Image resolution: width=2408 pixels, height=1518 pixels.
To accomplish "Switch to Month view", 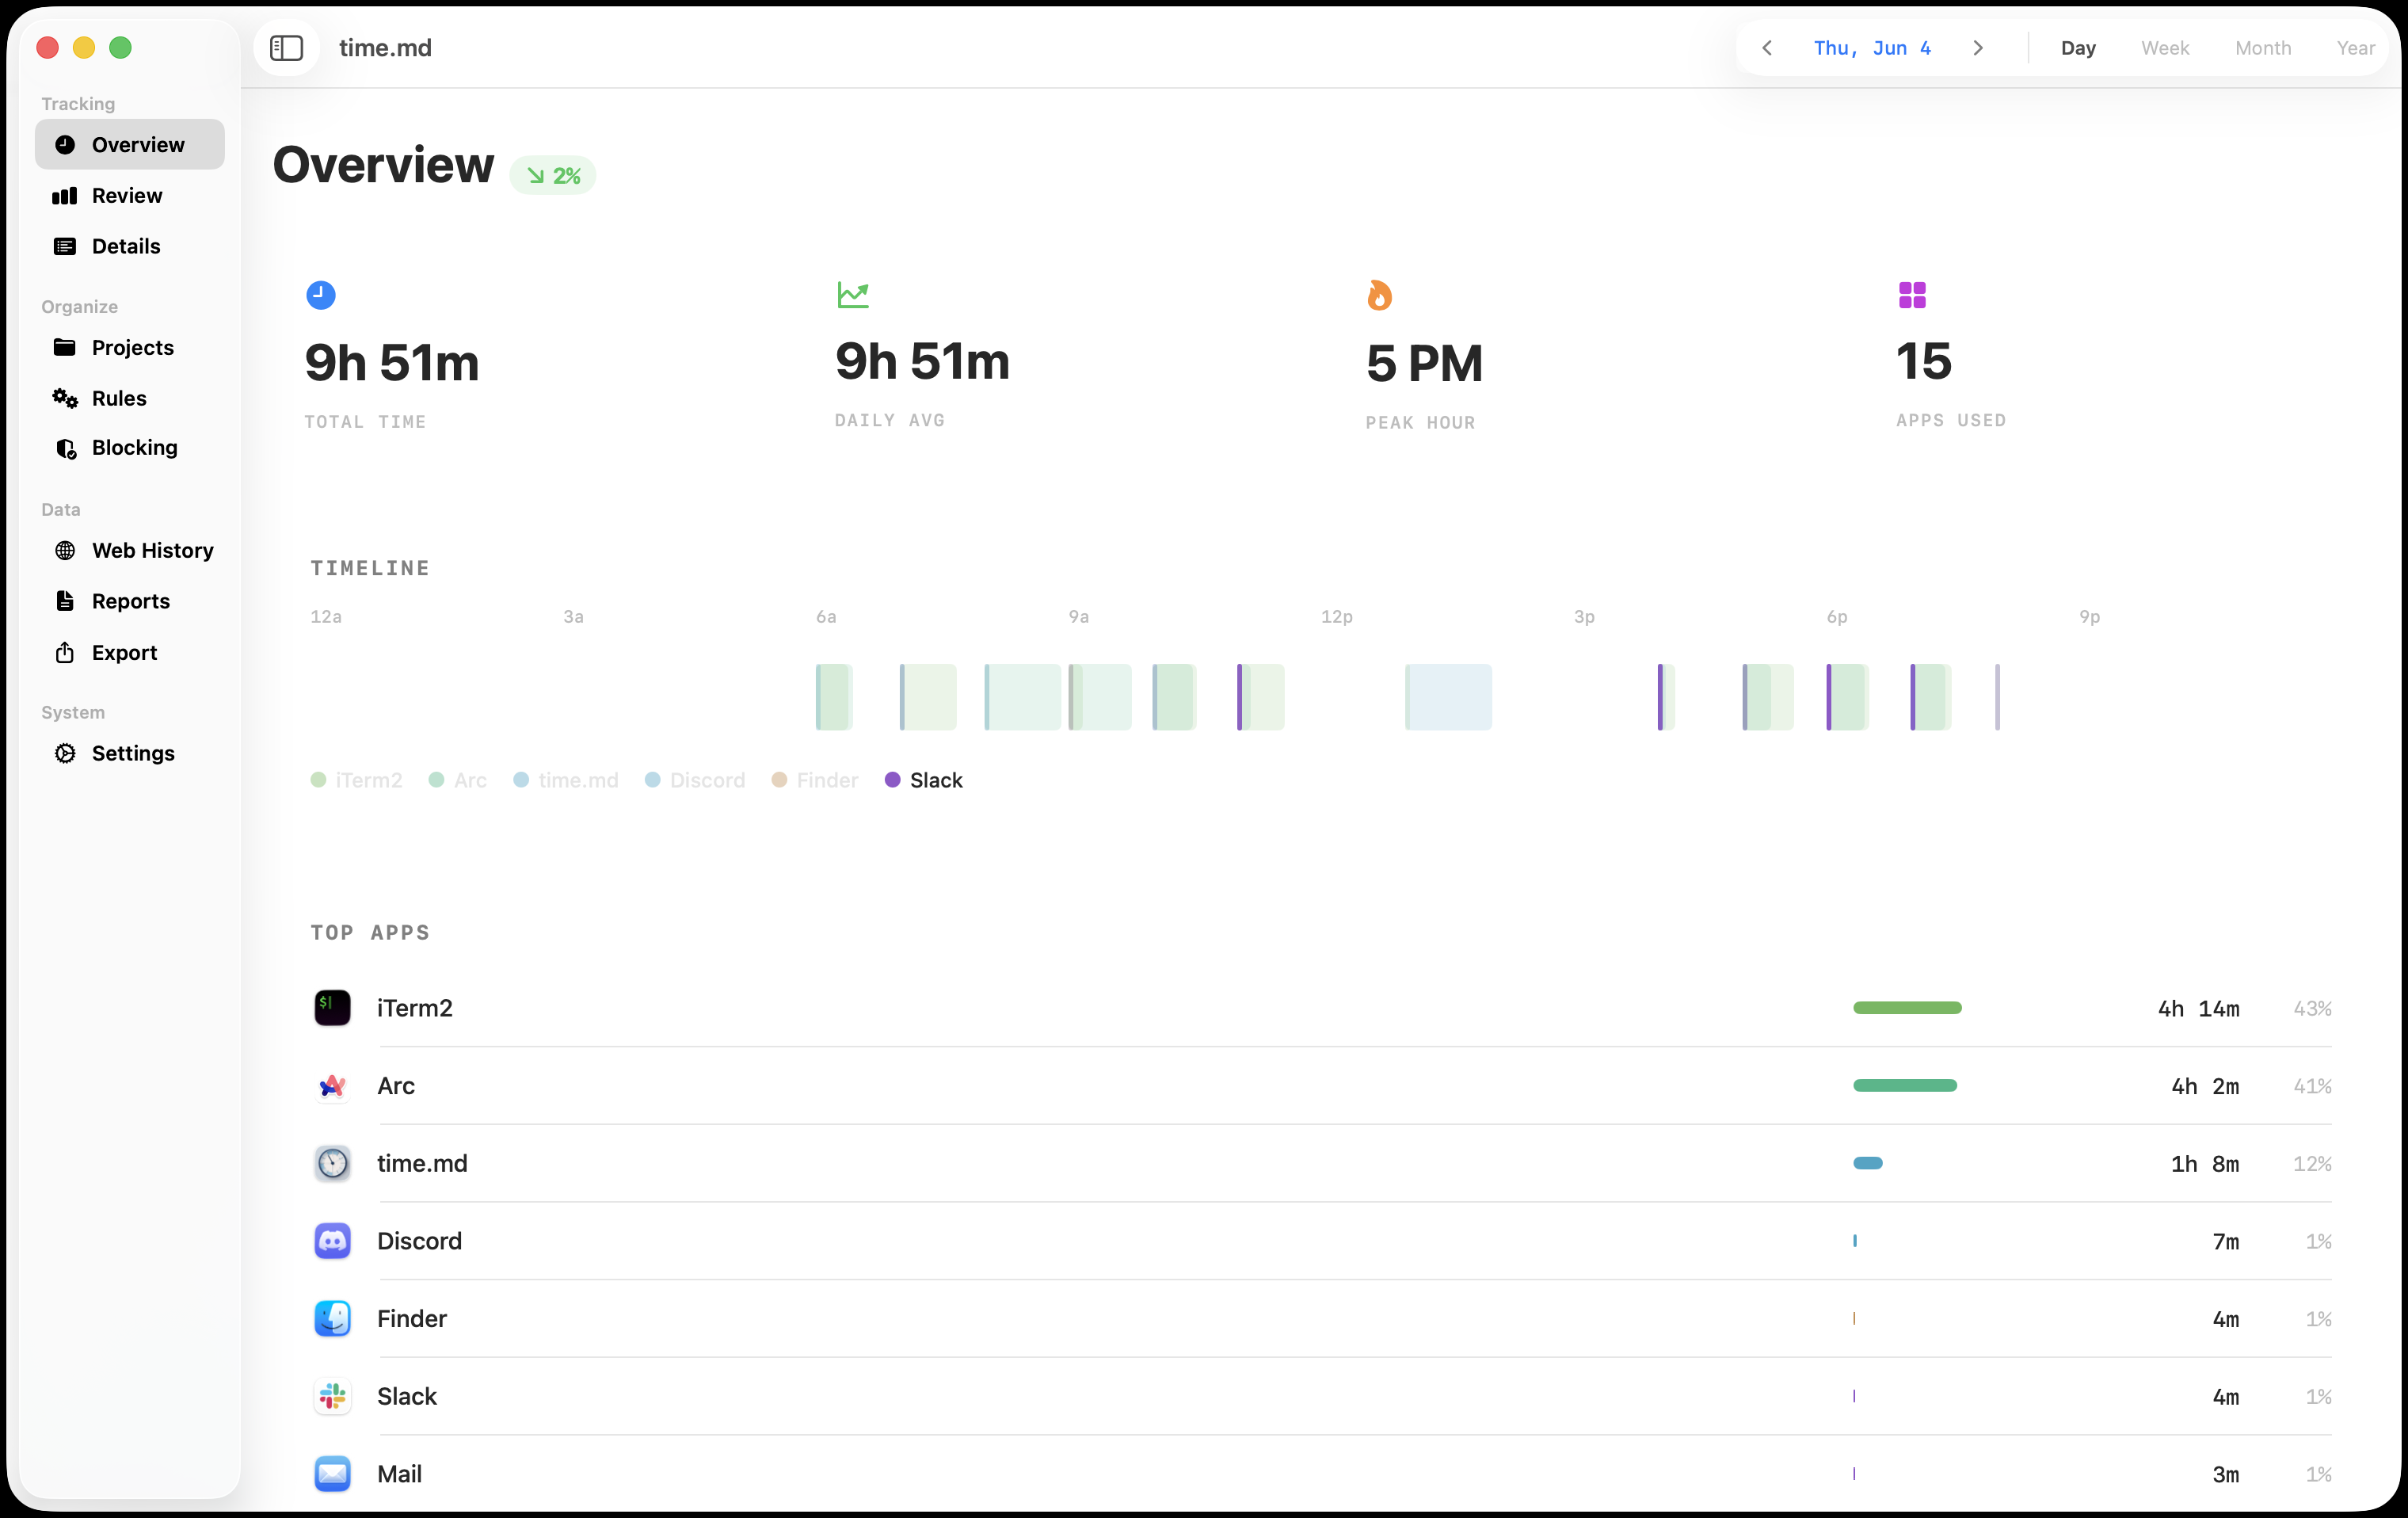I will (x=2263, y=48).
